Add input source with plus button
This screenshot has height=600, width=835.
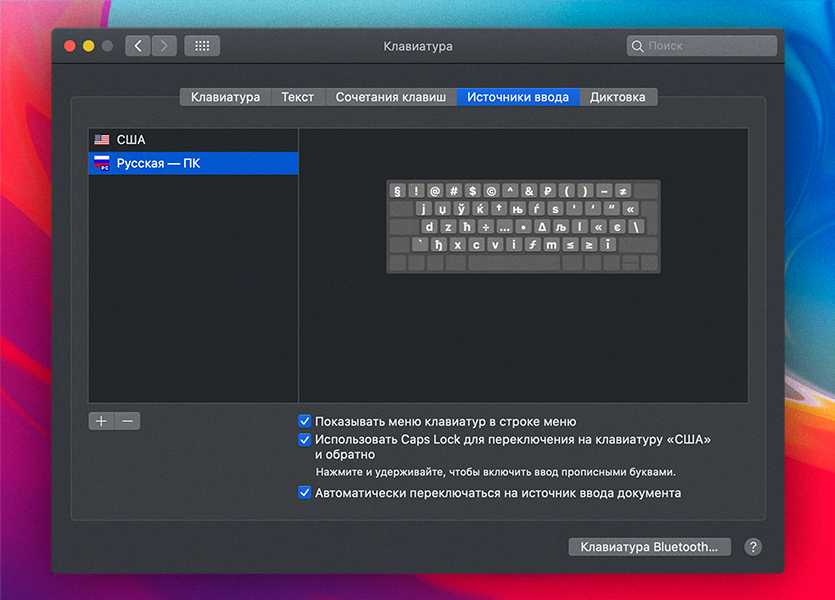[x=101, y=421]
